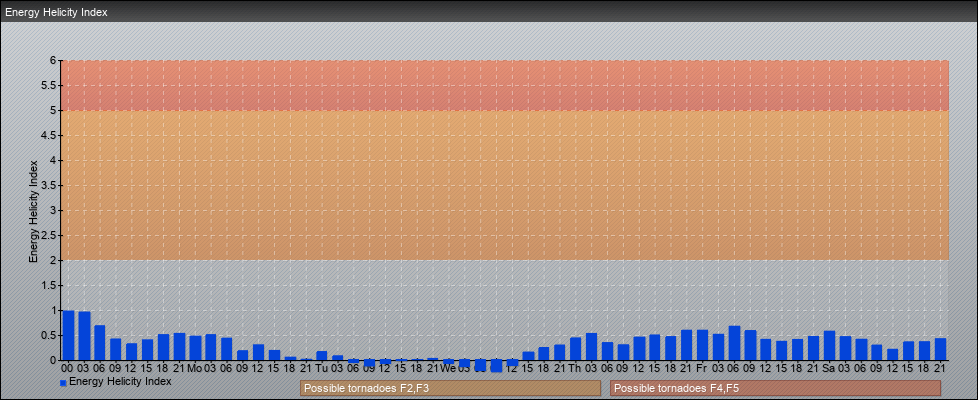The width and height of the screenshot is (978, 400).
Task: Select the 'Possible tornadoes F4,F5' legend box
Action: click(775, 388)
